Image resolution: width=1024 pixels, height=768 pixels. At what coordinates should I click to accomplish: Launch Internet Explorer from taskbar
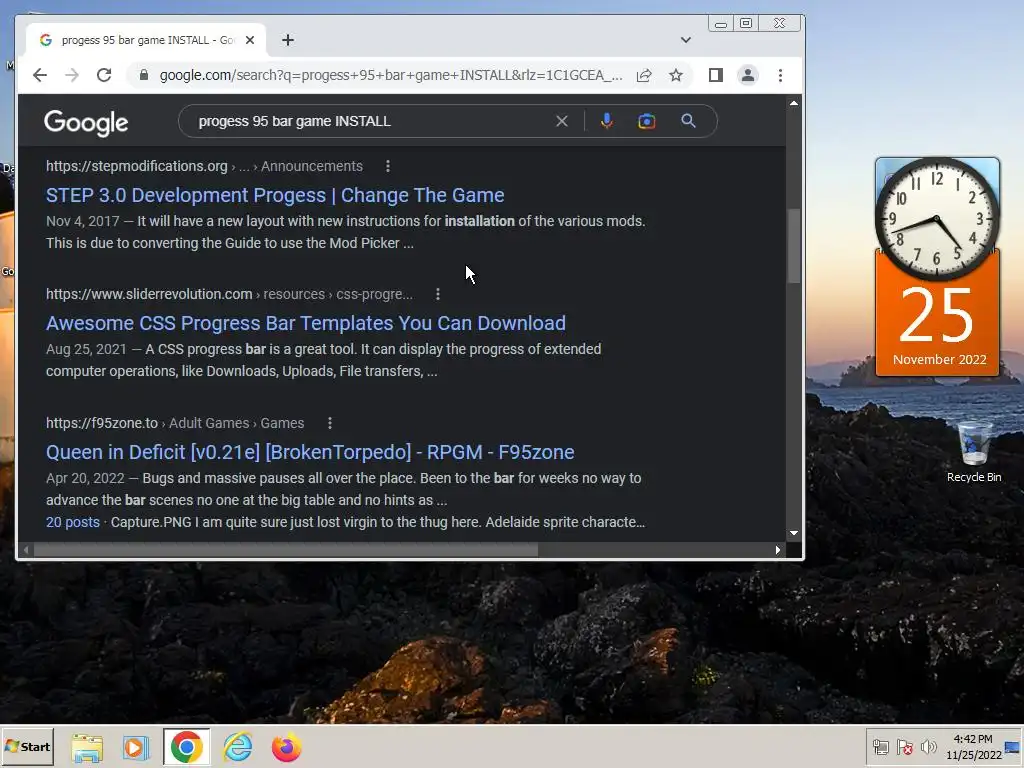click(238, 747)
